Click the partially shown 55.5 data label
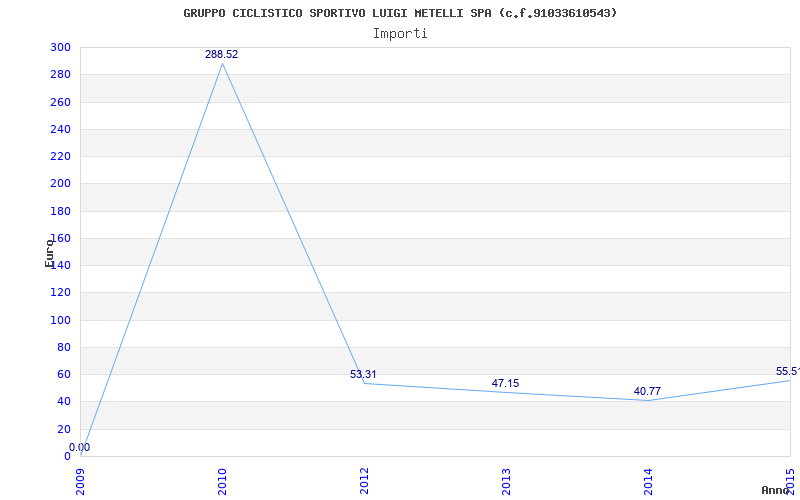The height and width of the screenshot is (500, 800). pos(787,371)
